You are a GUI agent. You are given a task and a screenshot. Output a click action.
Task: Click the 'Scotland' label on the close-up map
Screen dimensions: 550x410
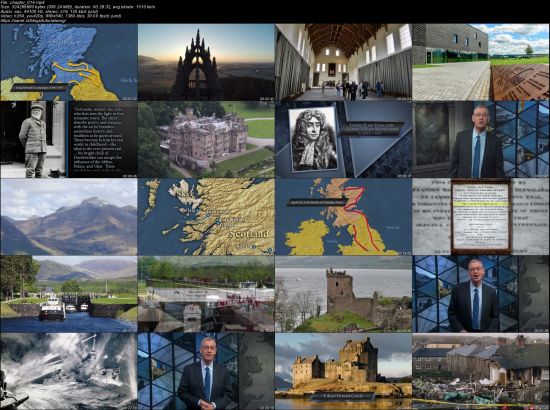[x=249, y=234]
